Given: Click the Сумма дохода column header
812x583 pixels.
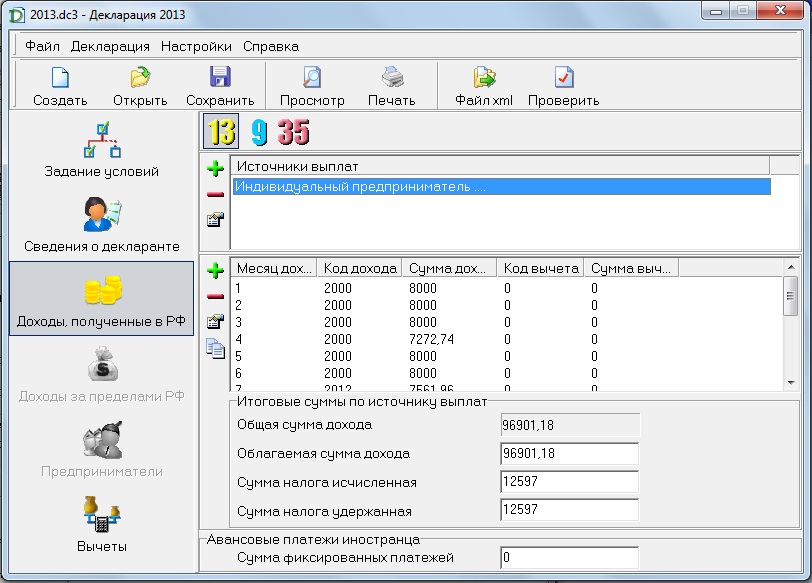Looking at the screenshot, I should click(450, 268).
